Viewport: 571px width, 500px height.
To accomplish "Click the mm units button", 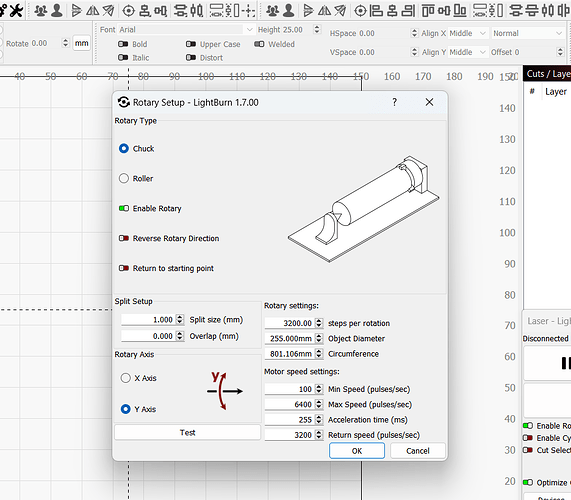I will tap(81, 43).
